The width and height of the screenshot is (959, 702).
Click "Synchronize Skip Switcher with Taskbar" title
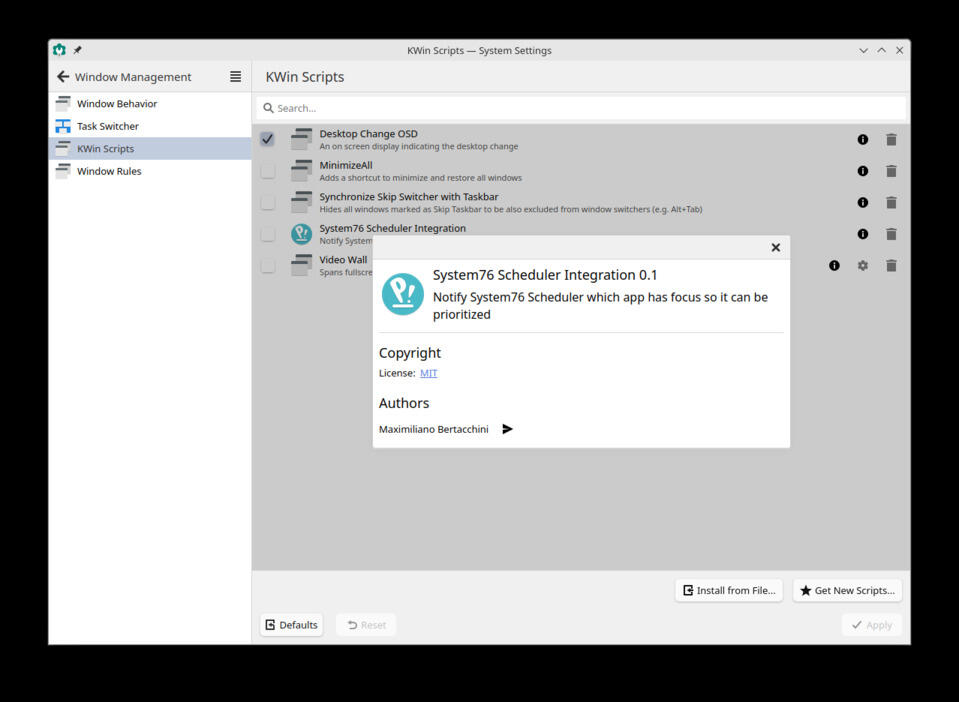point(409,196)
